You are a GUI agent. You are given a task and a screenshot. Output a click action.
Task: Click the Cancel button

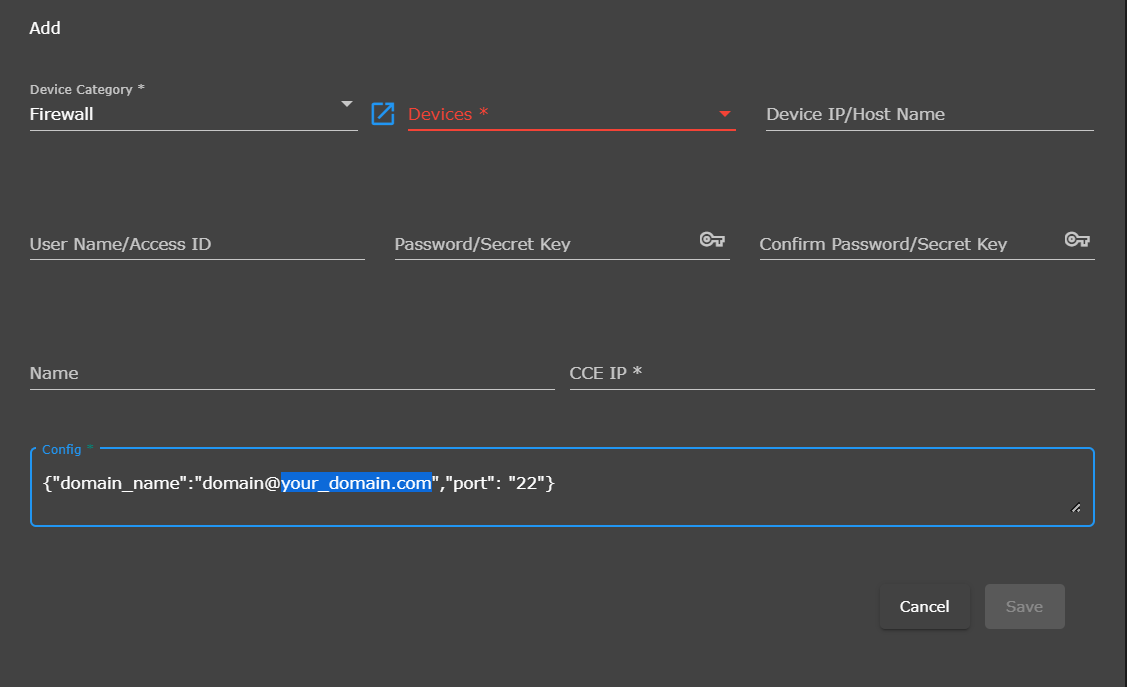click(924, 606)
